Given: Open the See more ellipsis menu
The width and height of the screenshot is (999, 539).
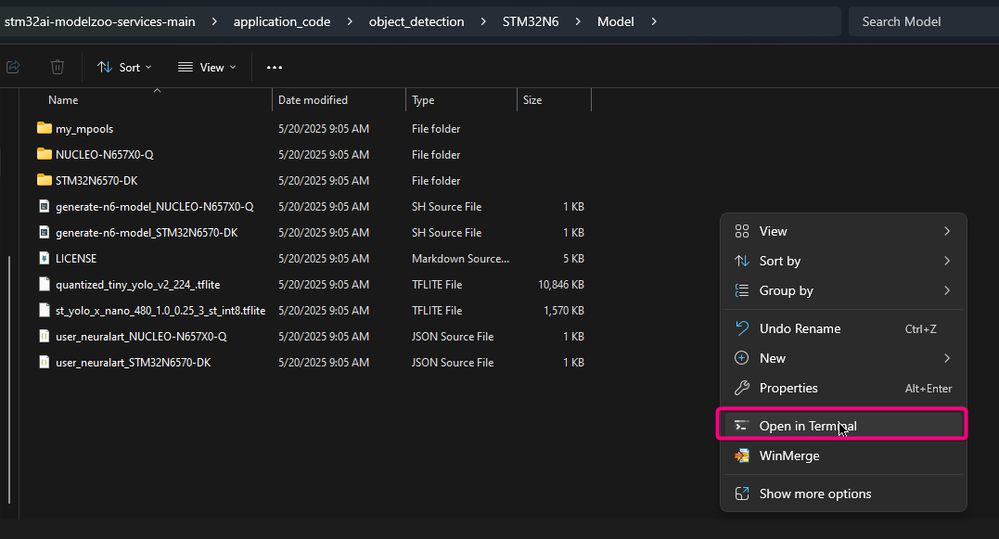Looking at the screenshot, I should 274,67.
